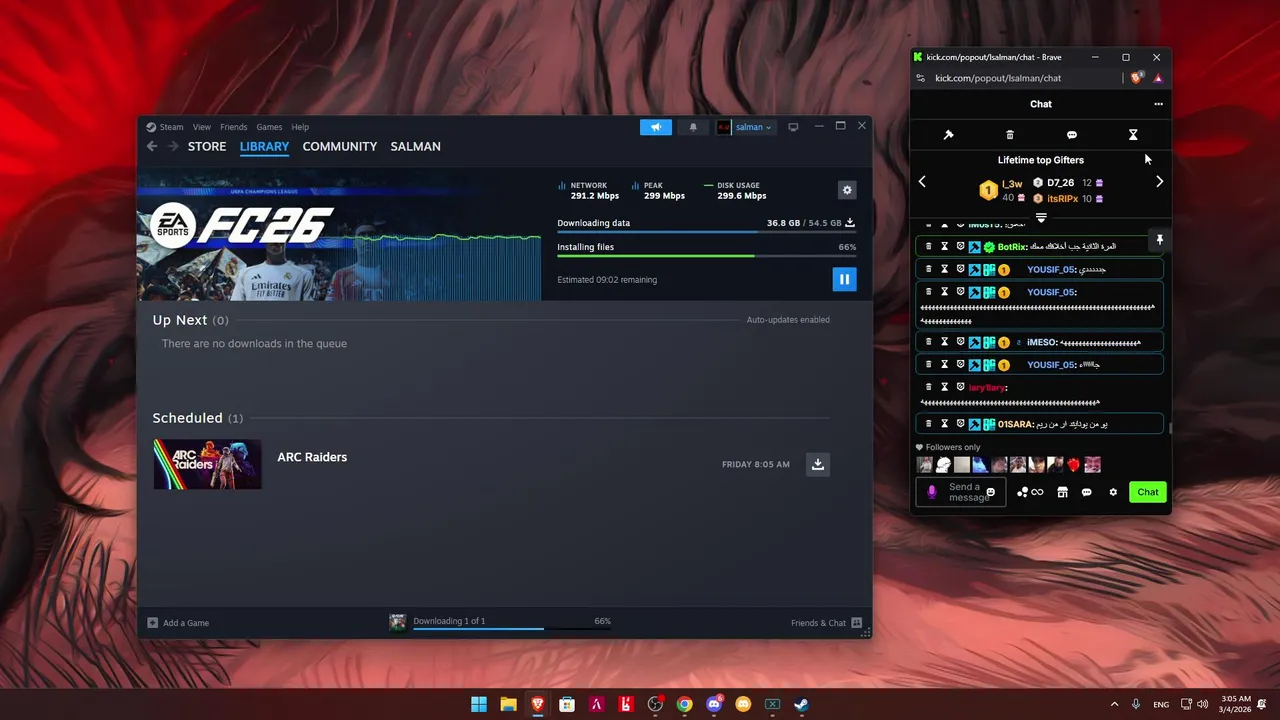Image resolution: width=1280 pixels, height=720 pixels.
Task: Open Windows Start menu
Action: (x=479, y=704)
